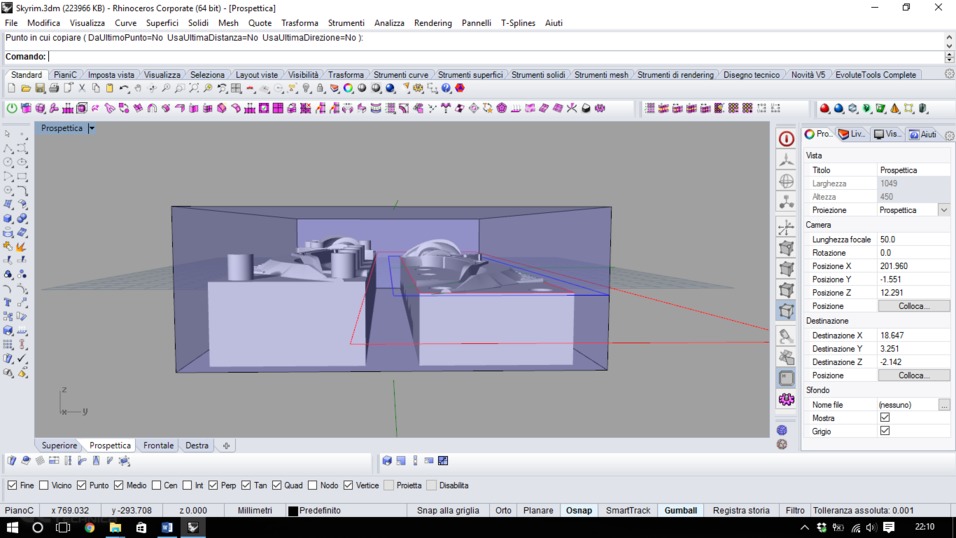Screen dimensions: 956x538
Task: Open a file with folder icon
Action: click(26, 88)
